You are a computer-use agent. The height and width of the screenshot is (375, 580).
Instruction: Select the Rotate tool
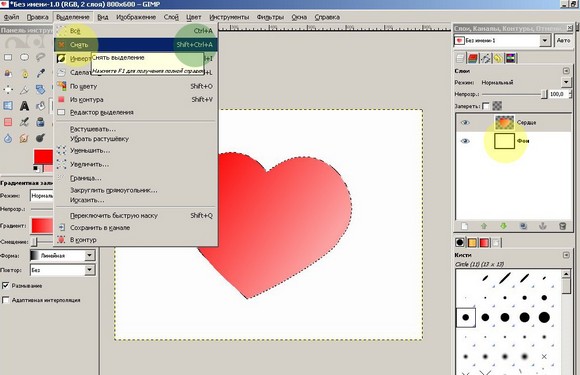coord(40,89)
